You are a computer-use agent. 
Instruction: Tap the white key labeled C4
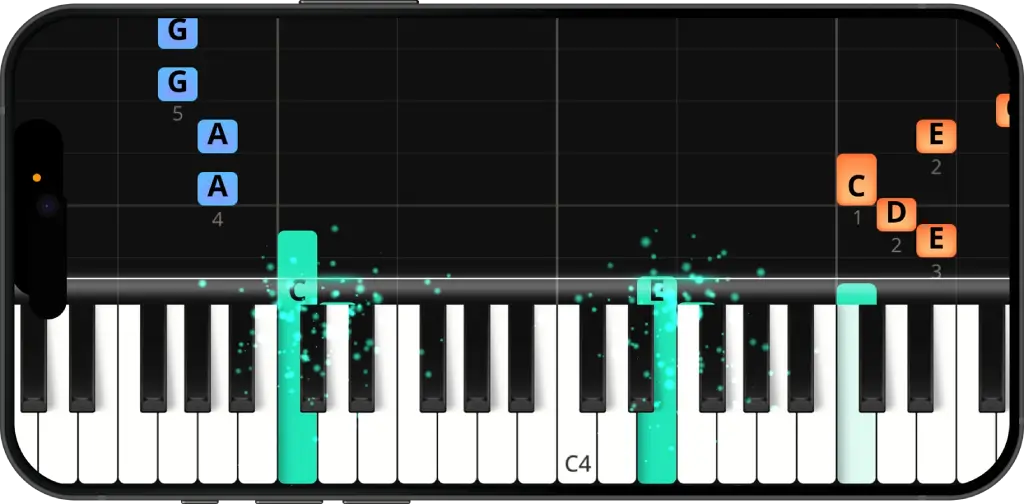[577, 450]
